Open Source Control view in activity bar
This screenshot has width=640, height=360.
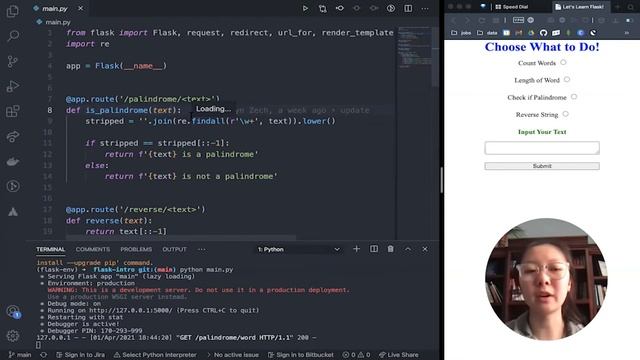(13, 62)
